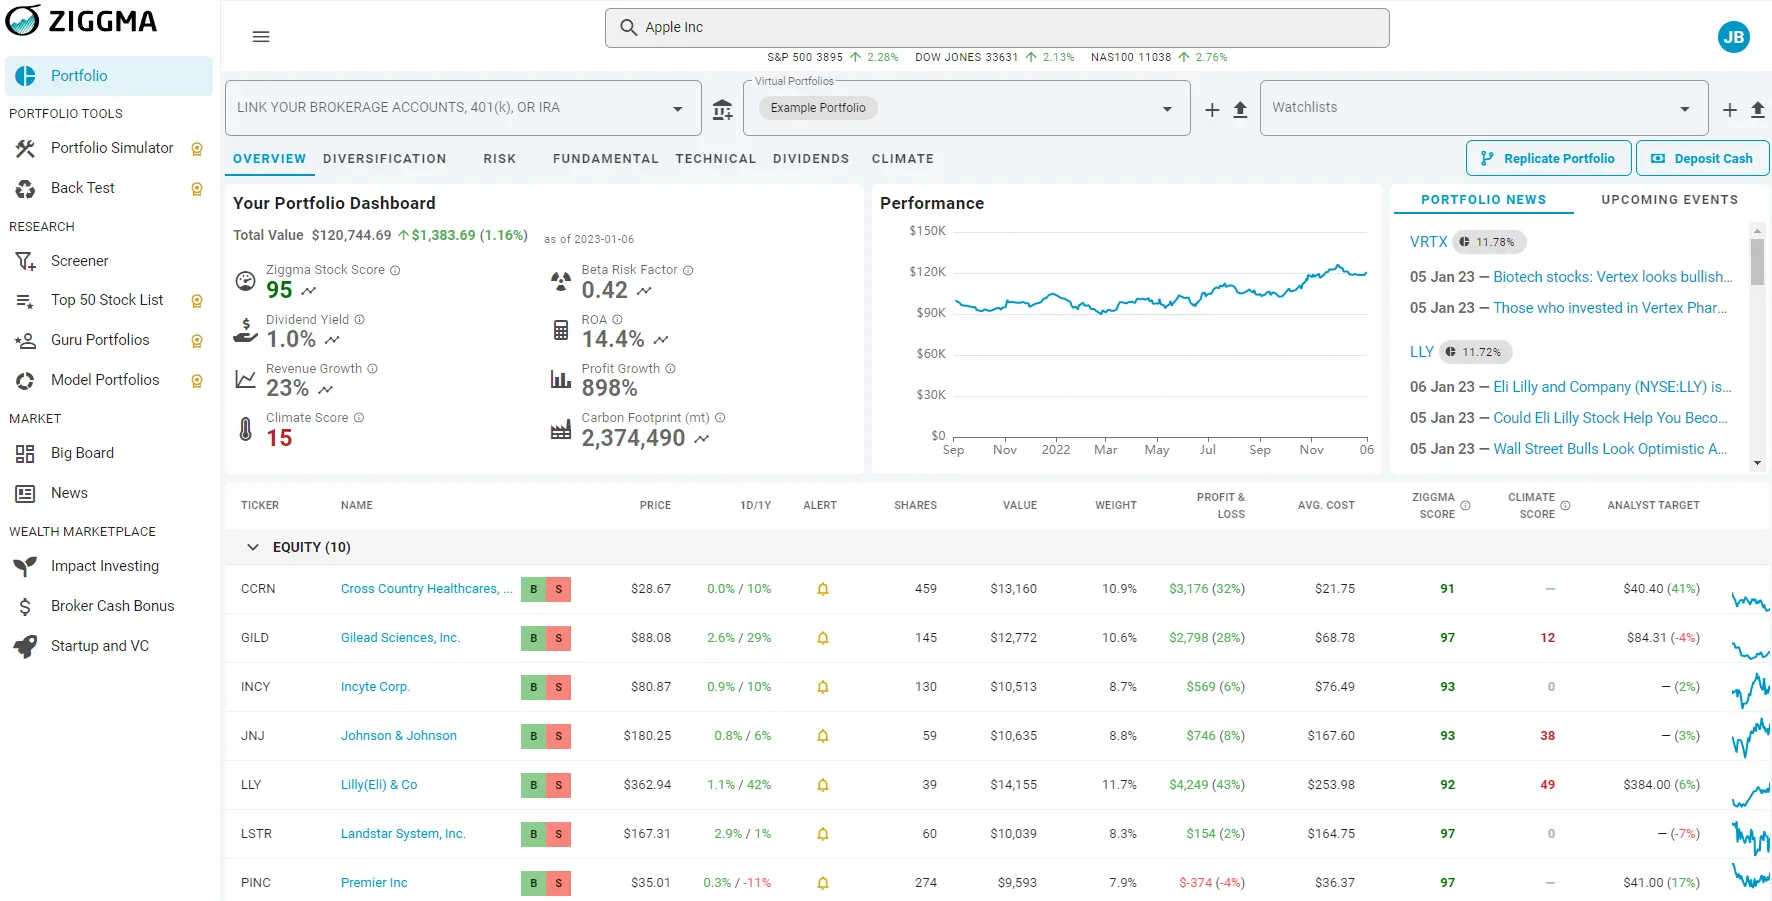Collapse the EQUITY (10) group
Screen dimensions: 1772x901
point(253,547)
